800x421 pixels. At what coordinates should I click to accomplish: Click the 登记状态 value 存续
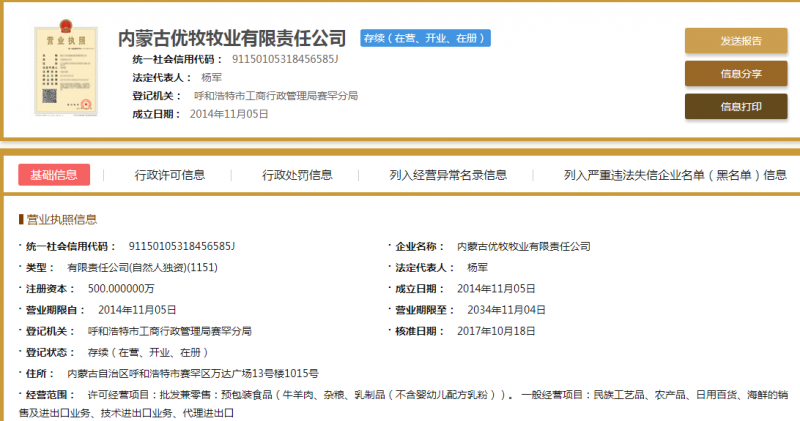[148, 353]
